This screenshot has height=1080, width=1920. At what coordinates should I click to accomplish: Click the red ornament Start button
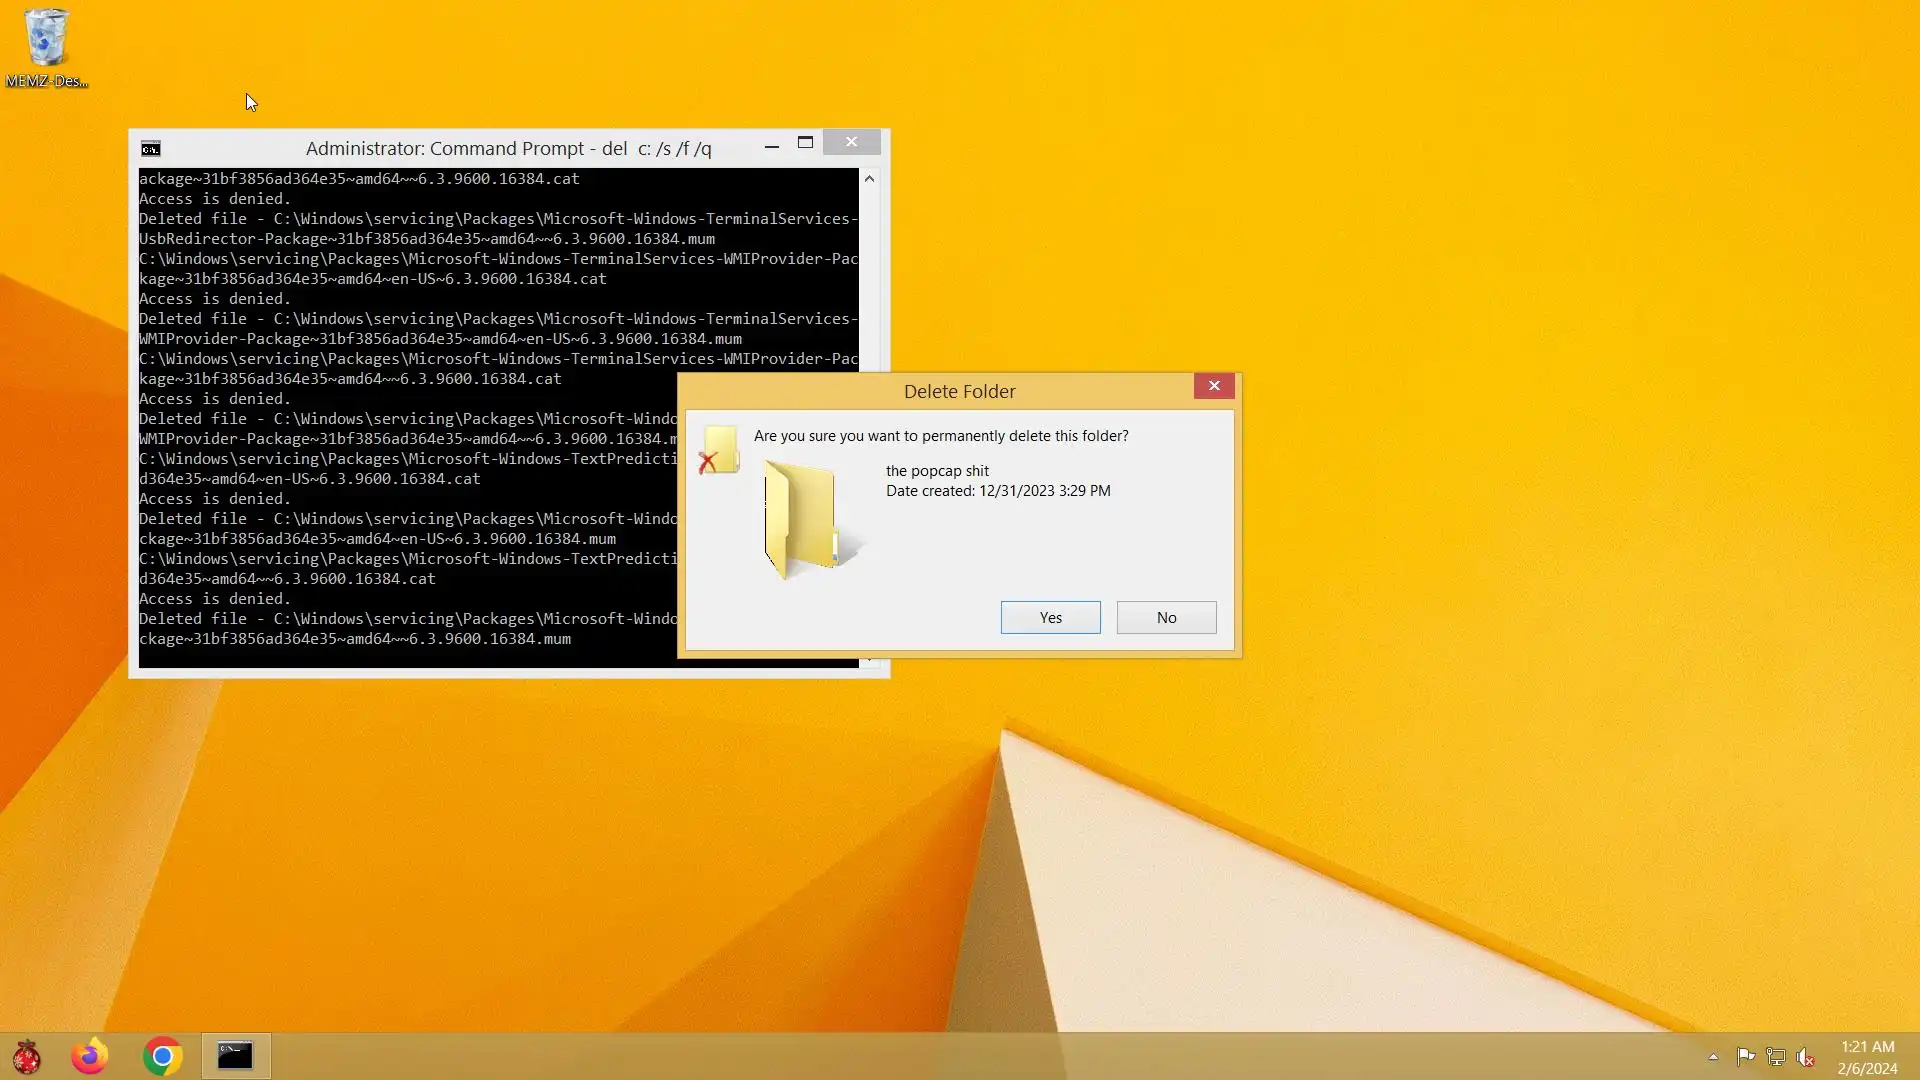click(27, 1056)
